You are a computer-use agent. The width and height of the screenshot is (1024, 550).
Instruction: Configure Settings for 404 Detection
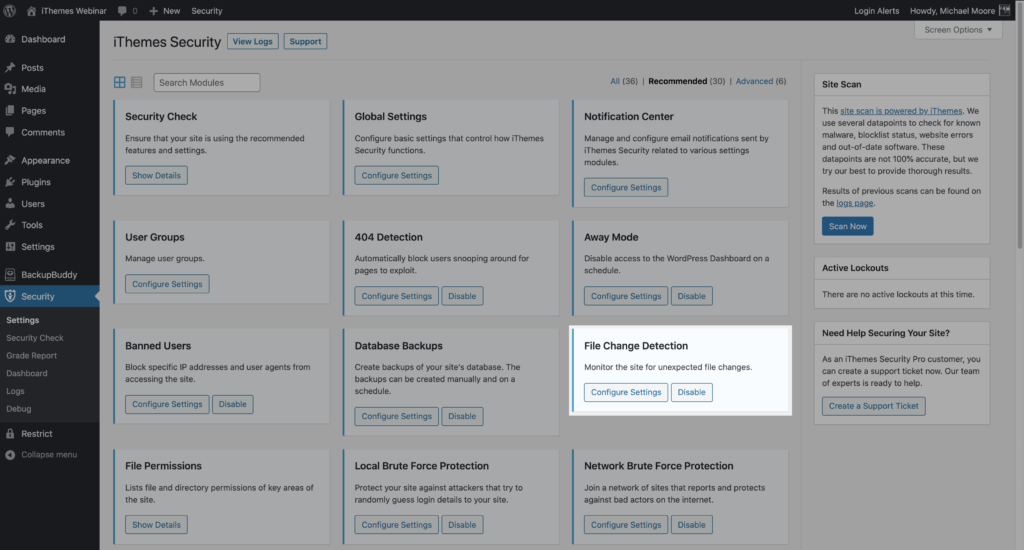[x=396, y=296]
